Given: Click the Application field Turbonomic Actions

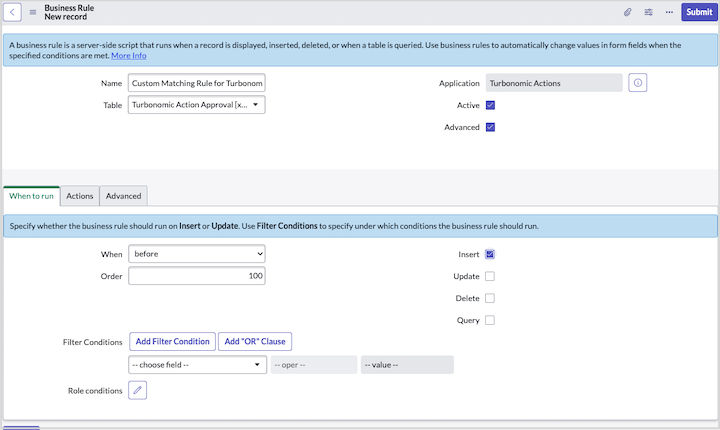Looking at the screenshot, I should pyautogui.click(x=554, y=83).
